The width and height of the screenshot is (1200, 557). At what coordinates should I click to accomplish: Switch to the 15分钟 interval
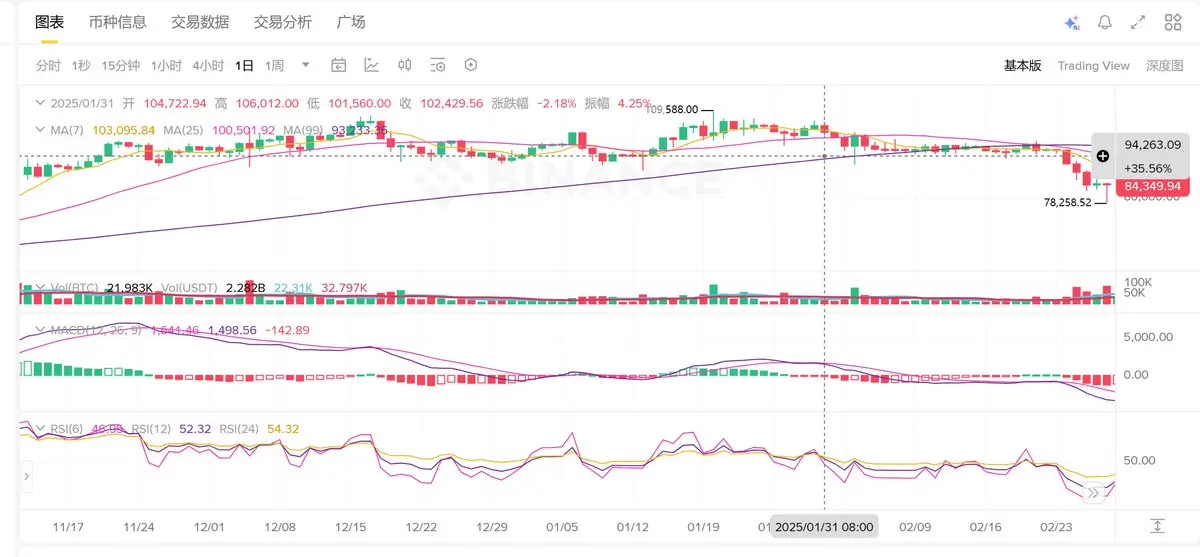click(x=121, y=65)
